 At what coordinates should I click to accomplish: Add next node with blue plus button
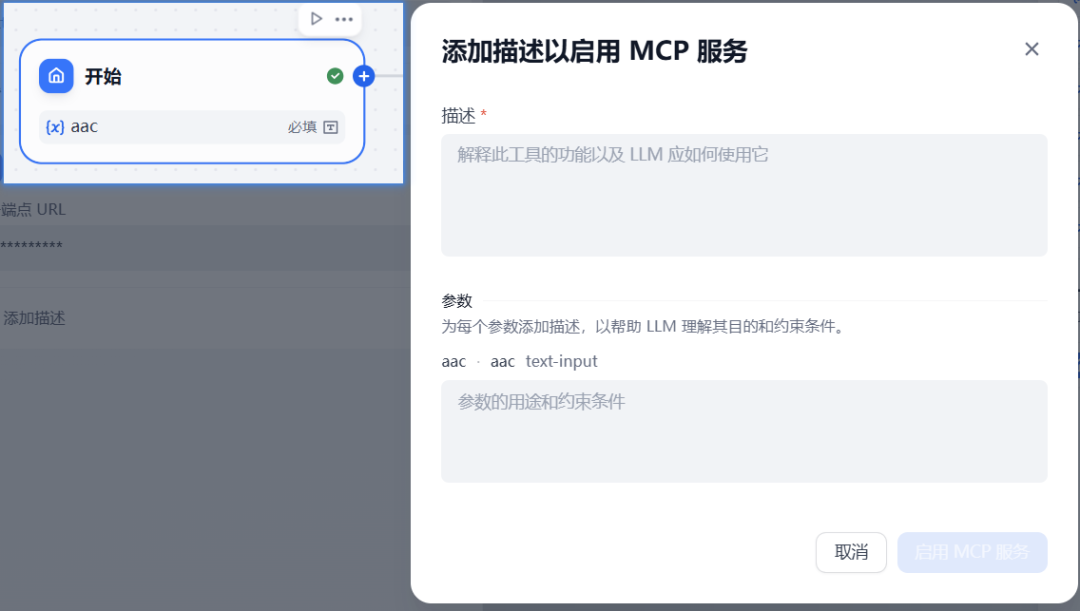pos(364,76)
